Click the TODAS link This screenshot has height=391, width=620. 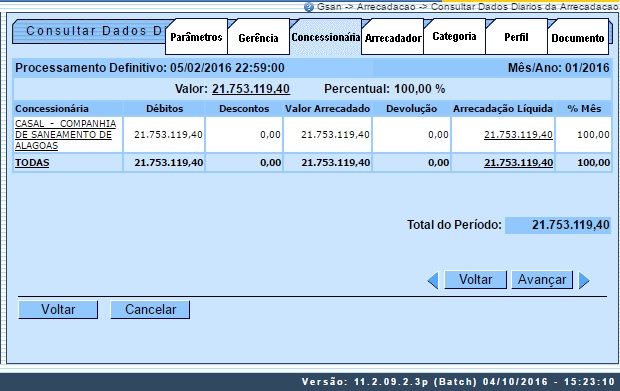click(32, 163)
